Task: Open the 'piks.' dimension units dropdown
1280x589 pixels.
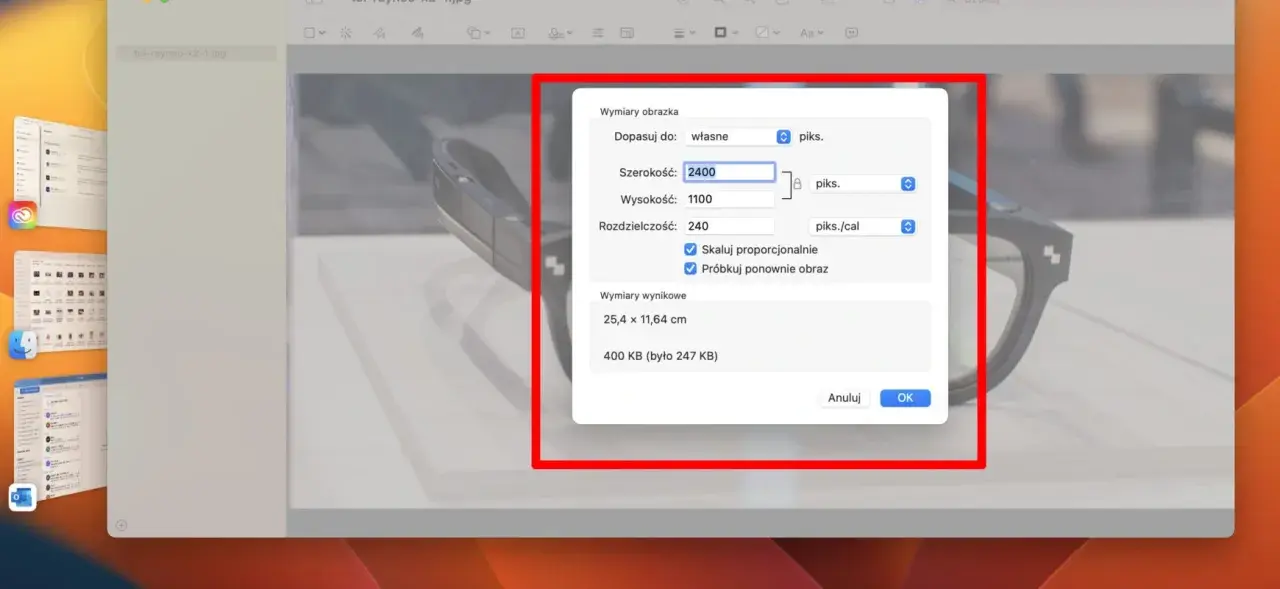Action: pos(862,184)
